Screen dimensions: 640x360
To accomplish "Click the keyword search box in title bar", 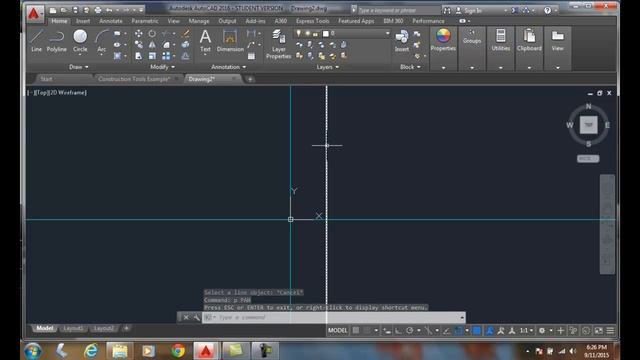I will pos(397,11).
